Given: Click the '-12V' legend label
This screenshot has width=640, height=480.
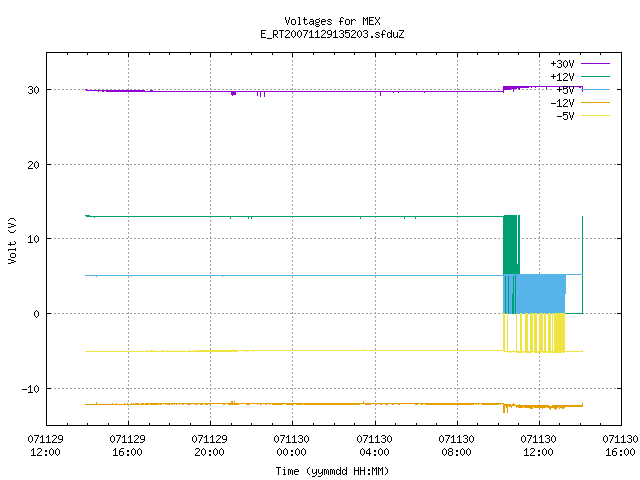Looking at the screenshot, I should (562, 103).
